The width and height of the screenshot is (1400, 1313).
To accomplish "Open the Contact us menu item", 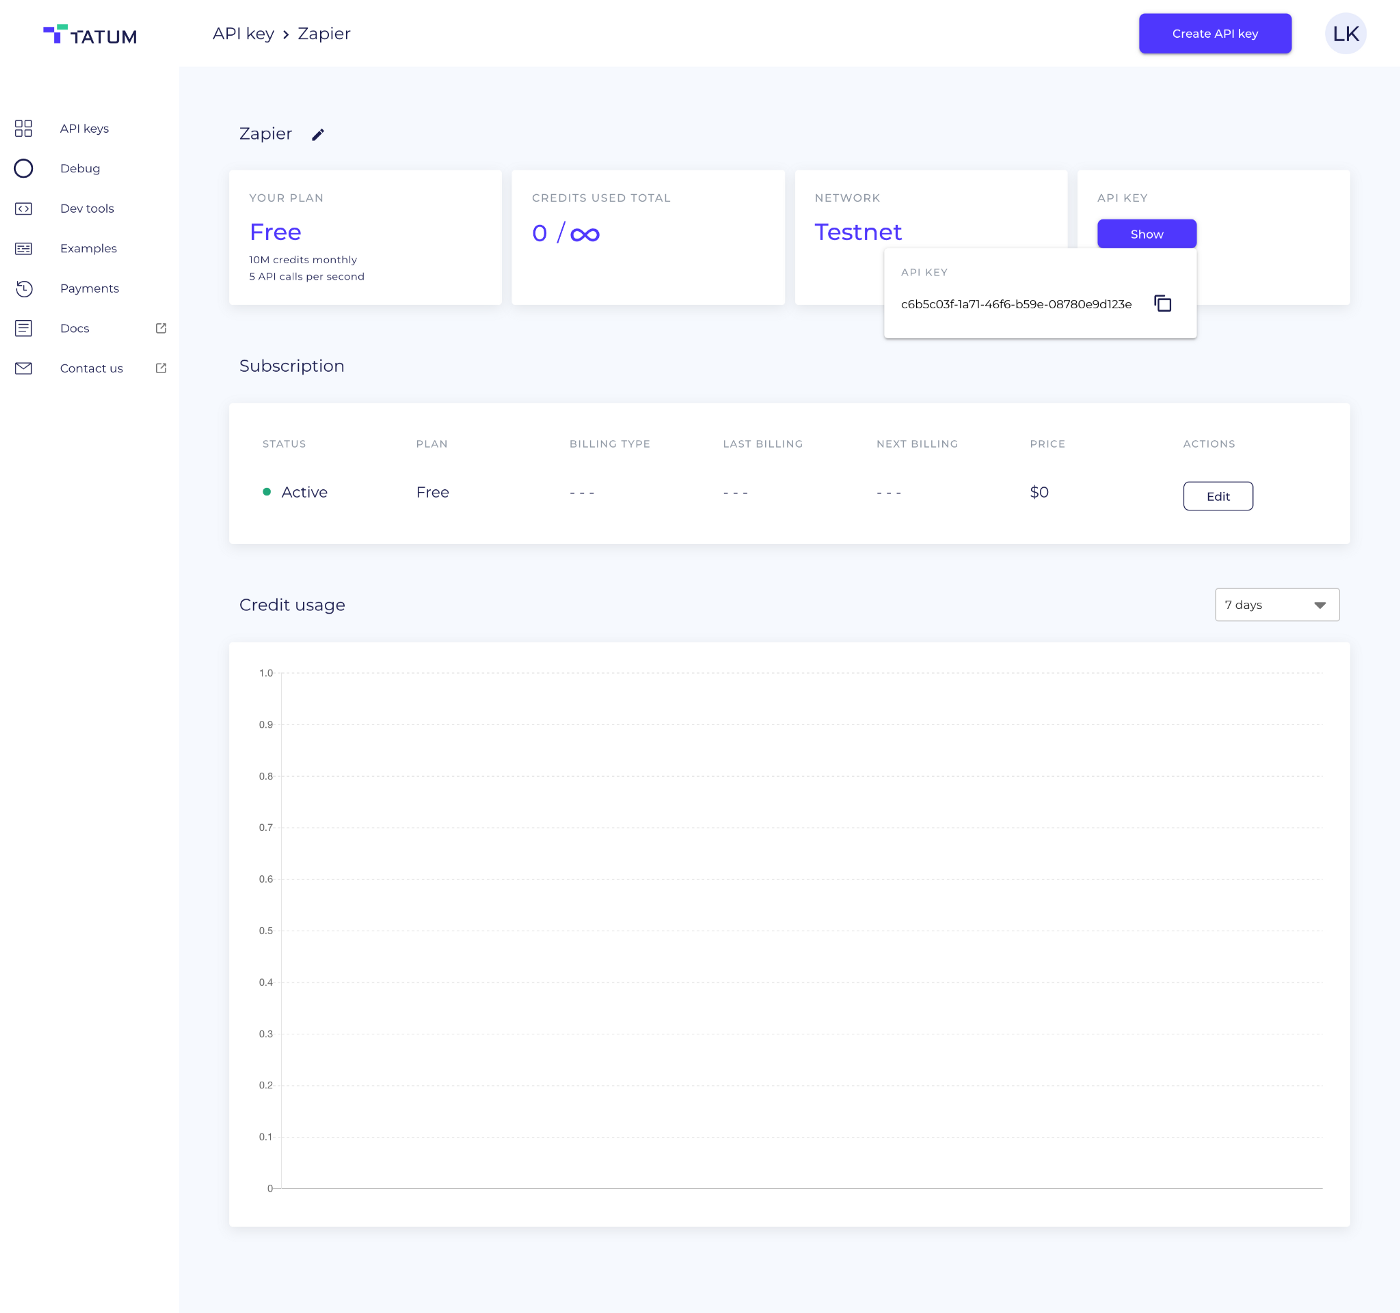I will pos(91,368).
